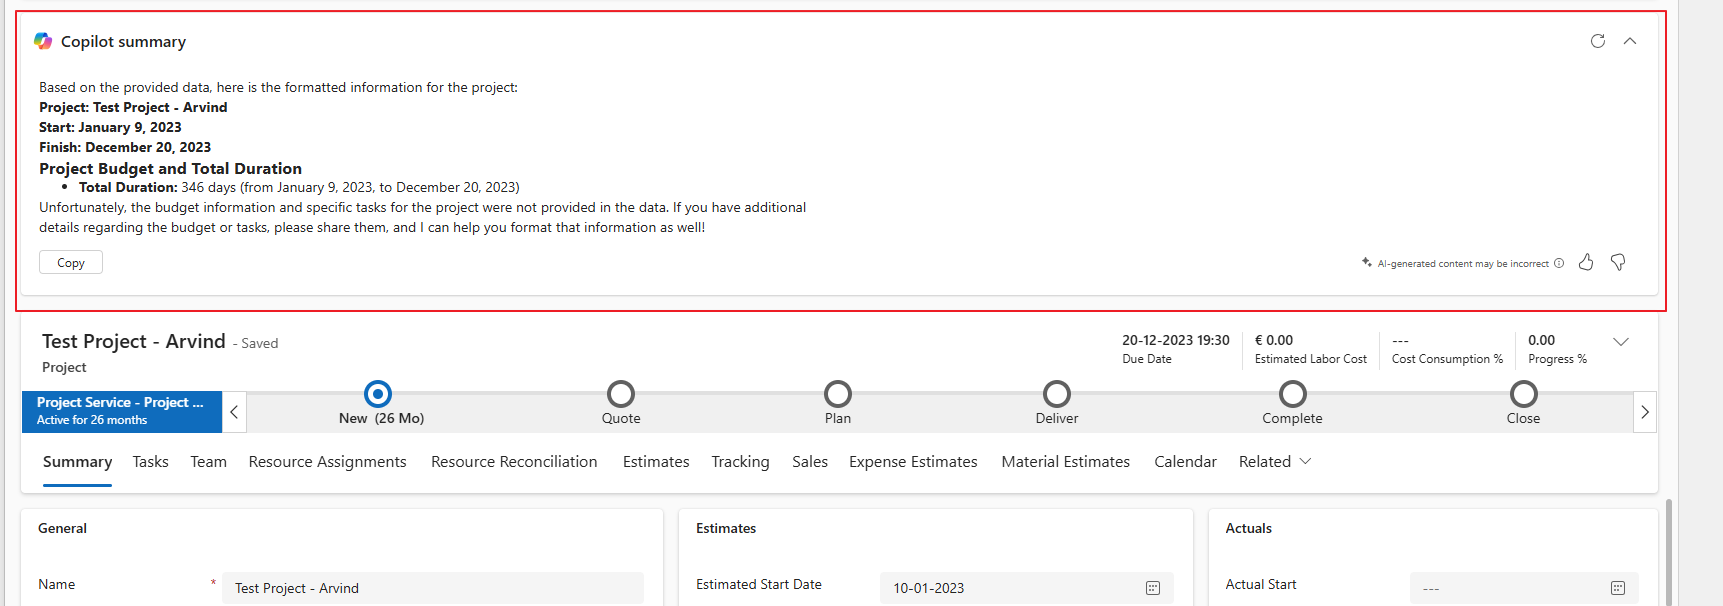Viewport: 1723px width, 606px height.
Task: Select the Deliver stage circle
Action: [x=1057, y=394]
